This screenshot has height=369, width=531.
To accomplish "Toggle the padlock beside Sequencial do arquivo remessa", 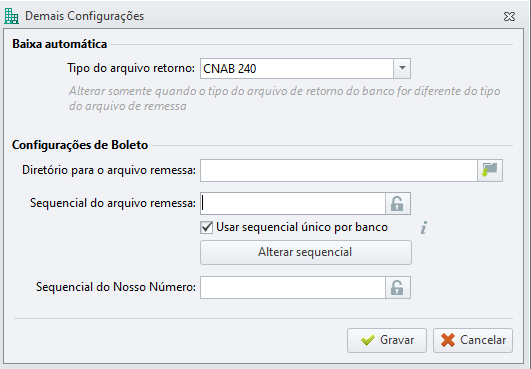I will pos(398,203).
